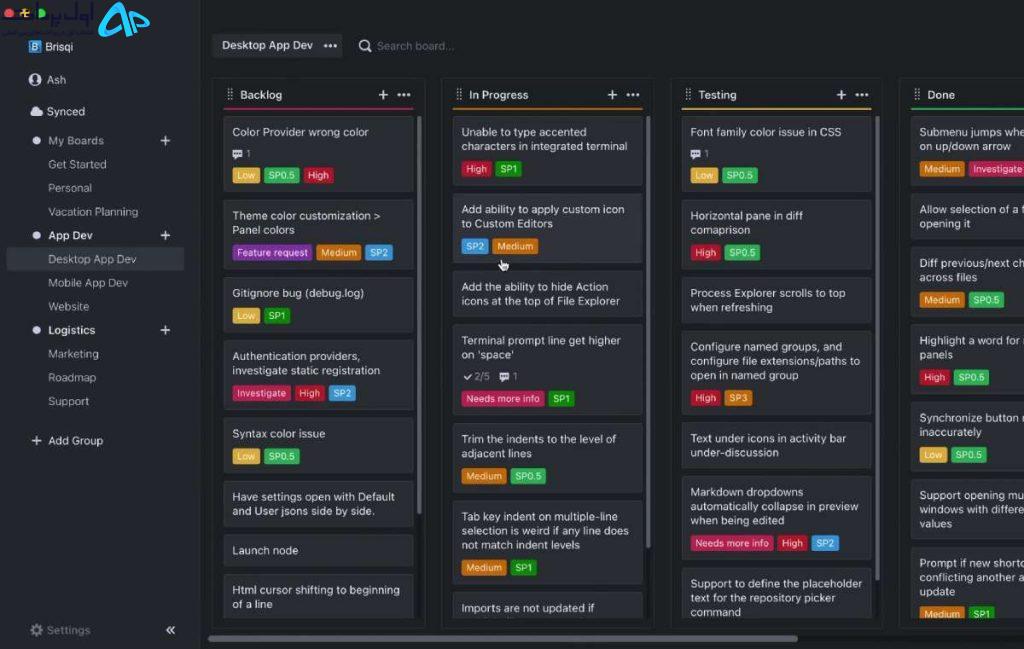1024x649 pixels.
Task: Click the search magnifier icon
Action: click(x=365, y=46)
